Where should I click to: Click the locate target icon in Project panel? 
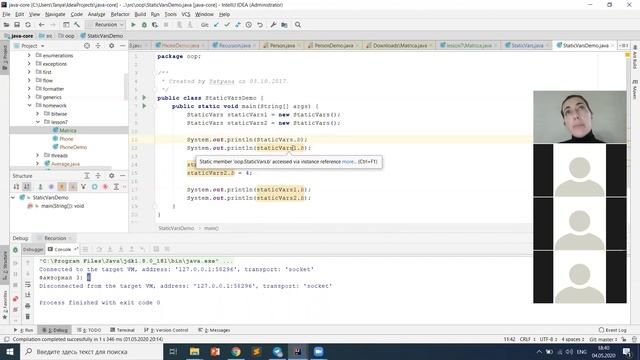click(x=87, y=46)
